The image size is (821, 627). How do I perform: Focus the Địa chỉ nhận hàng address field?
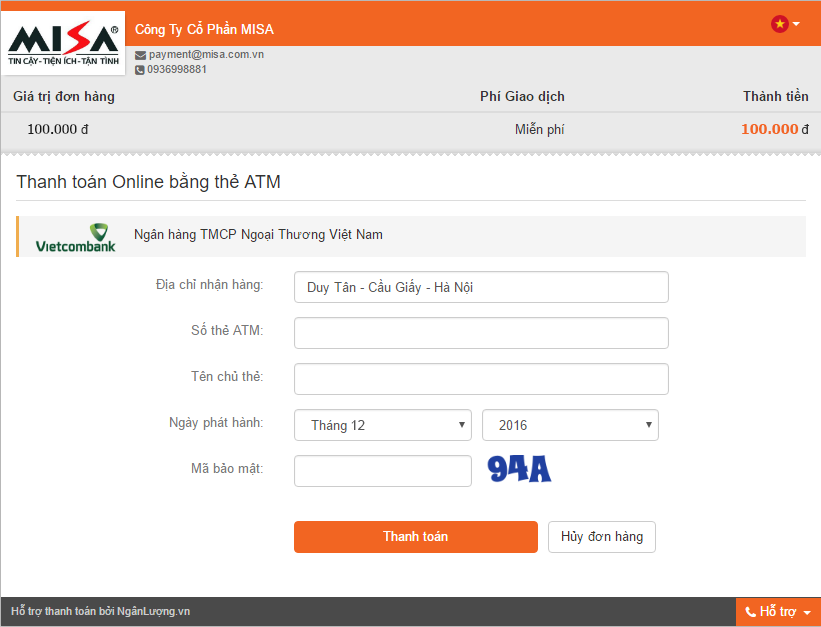point(481,287)
